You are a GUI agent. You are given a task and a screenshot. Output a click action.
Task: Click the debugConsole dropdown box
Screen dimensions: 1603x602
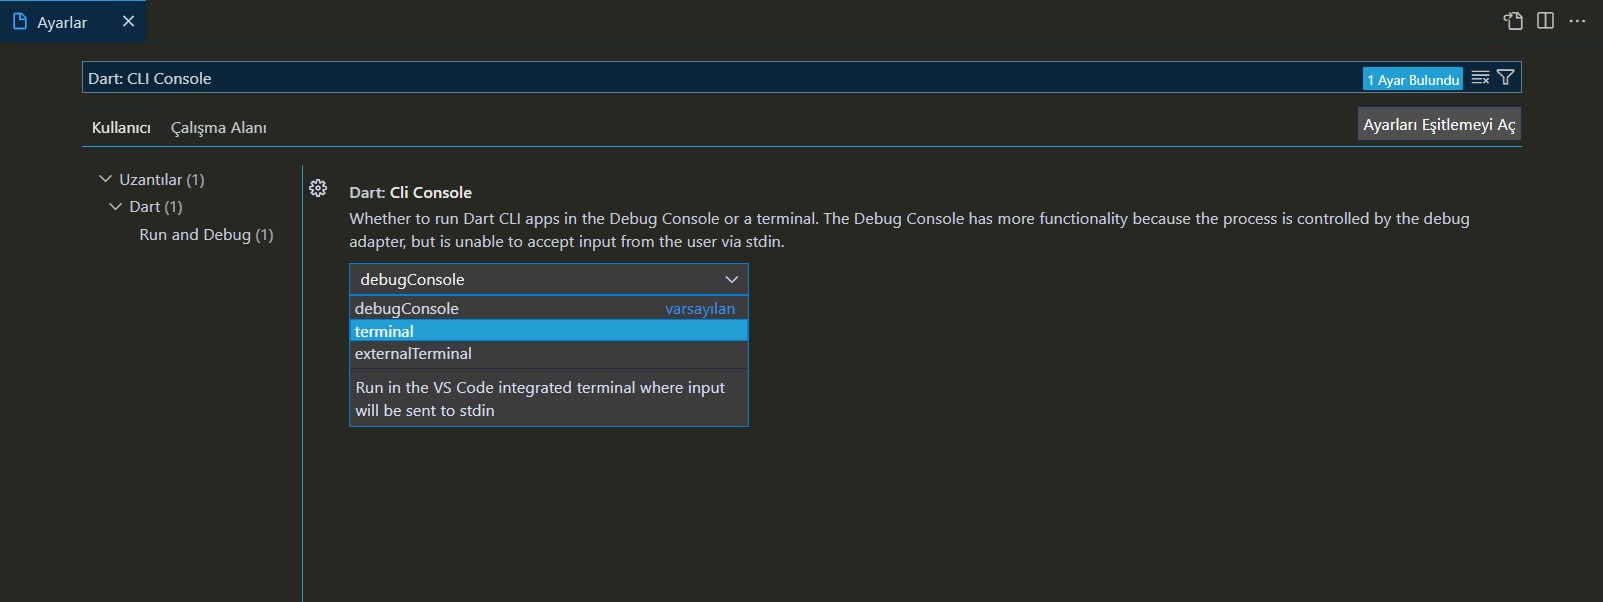pos(548,279)
